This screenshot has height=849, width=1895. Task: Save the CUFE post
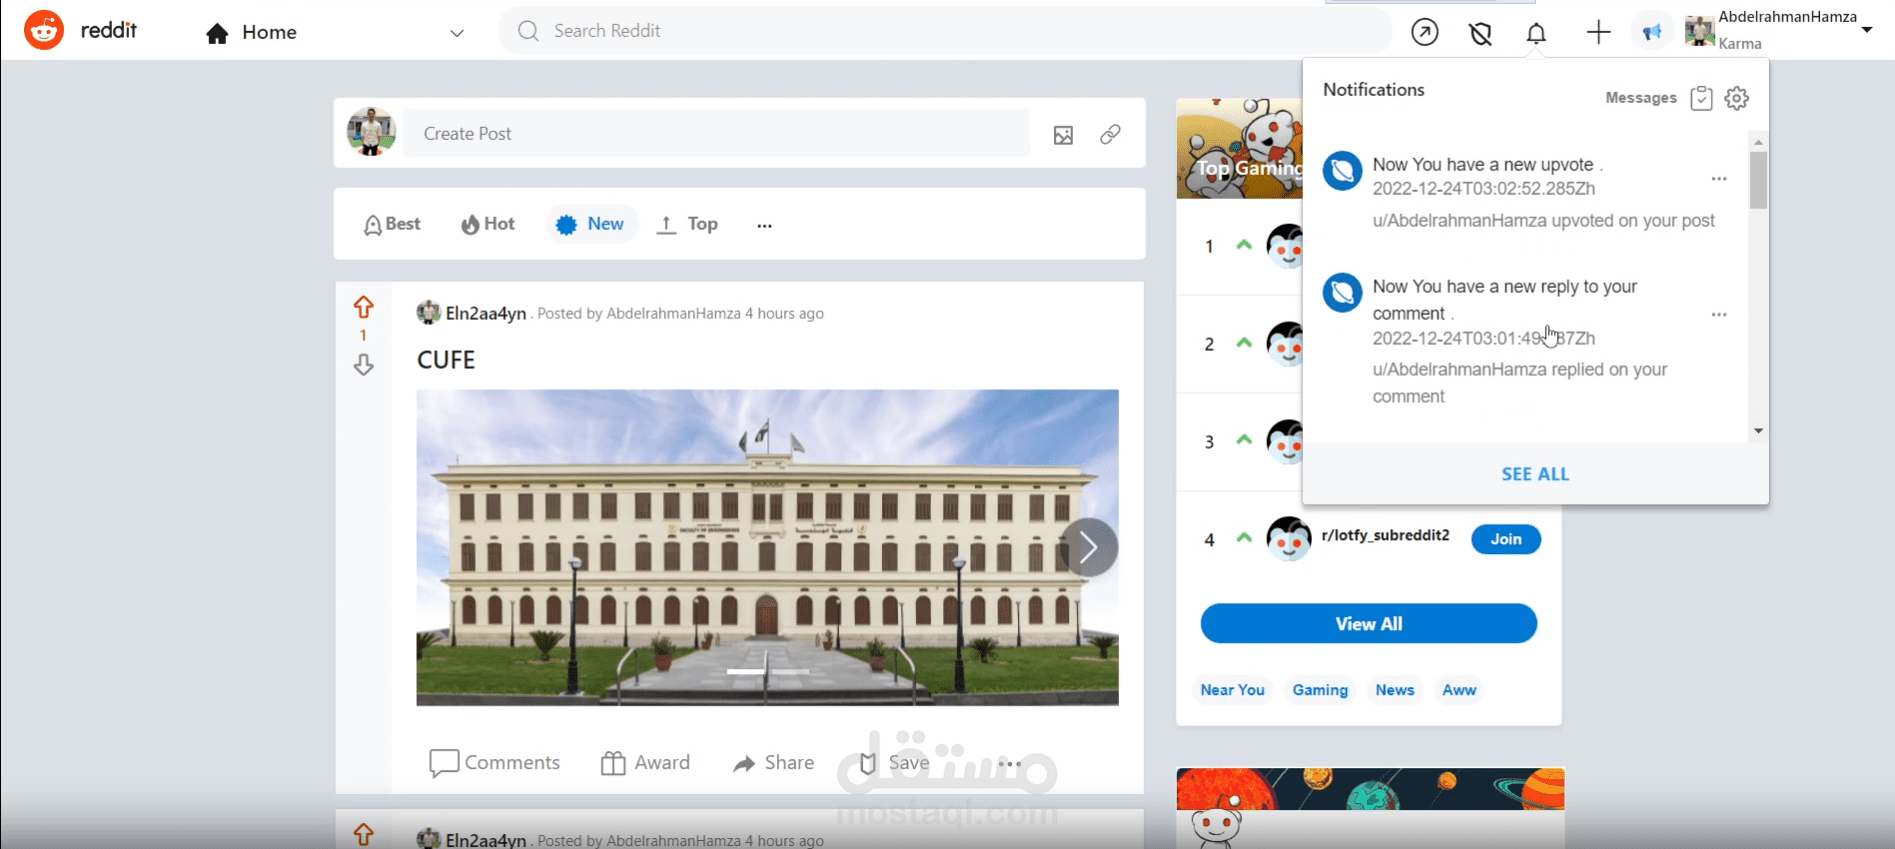pos(894,763)
